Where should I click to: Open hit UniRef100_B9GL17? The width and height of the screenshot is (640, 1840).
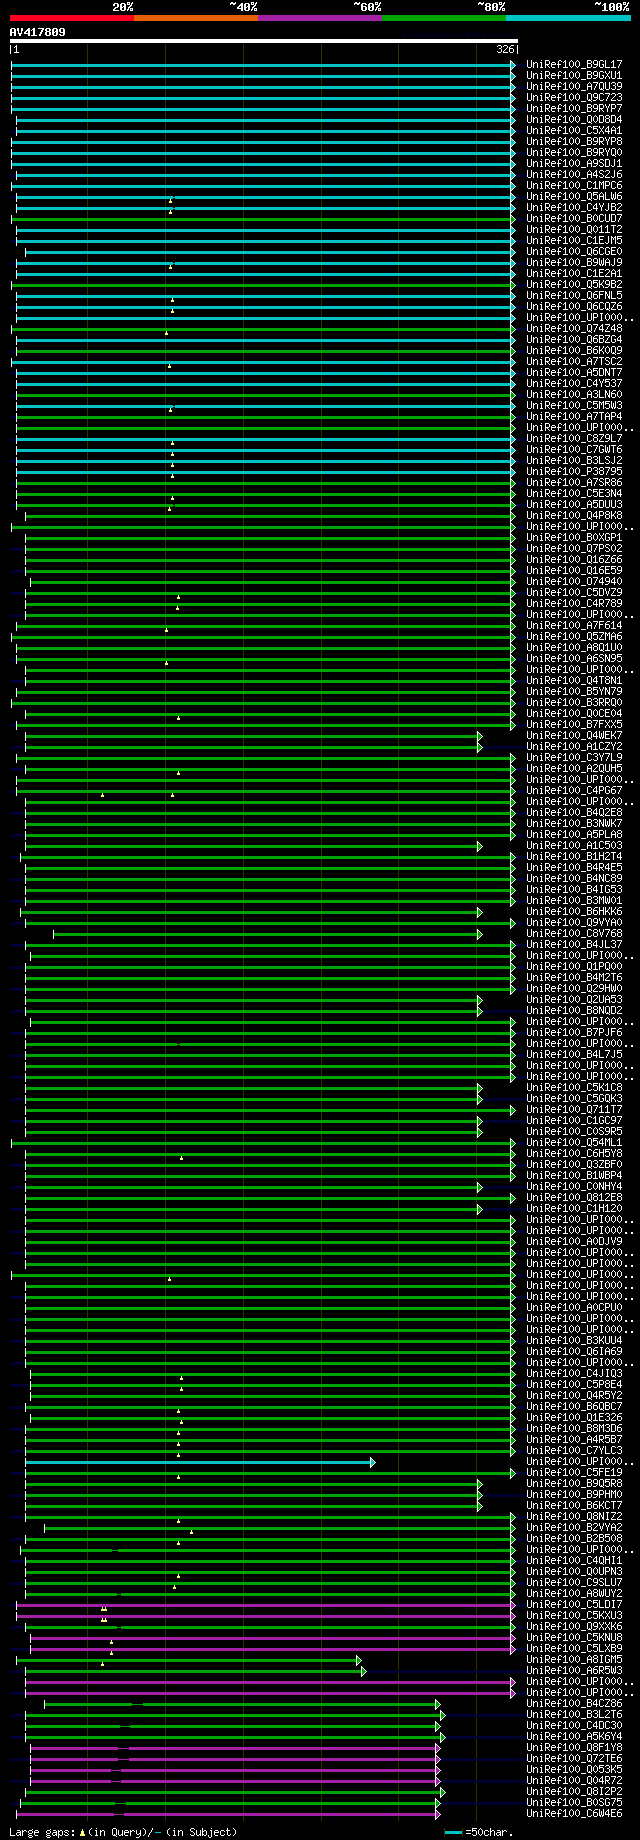click(574, 64)
